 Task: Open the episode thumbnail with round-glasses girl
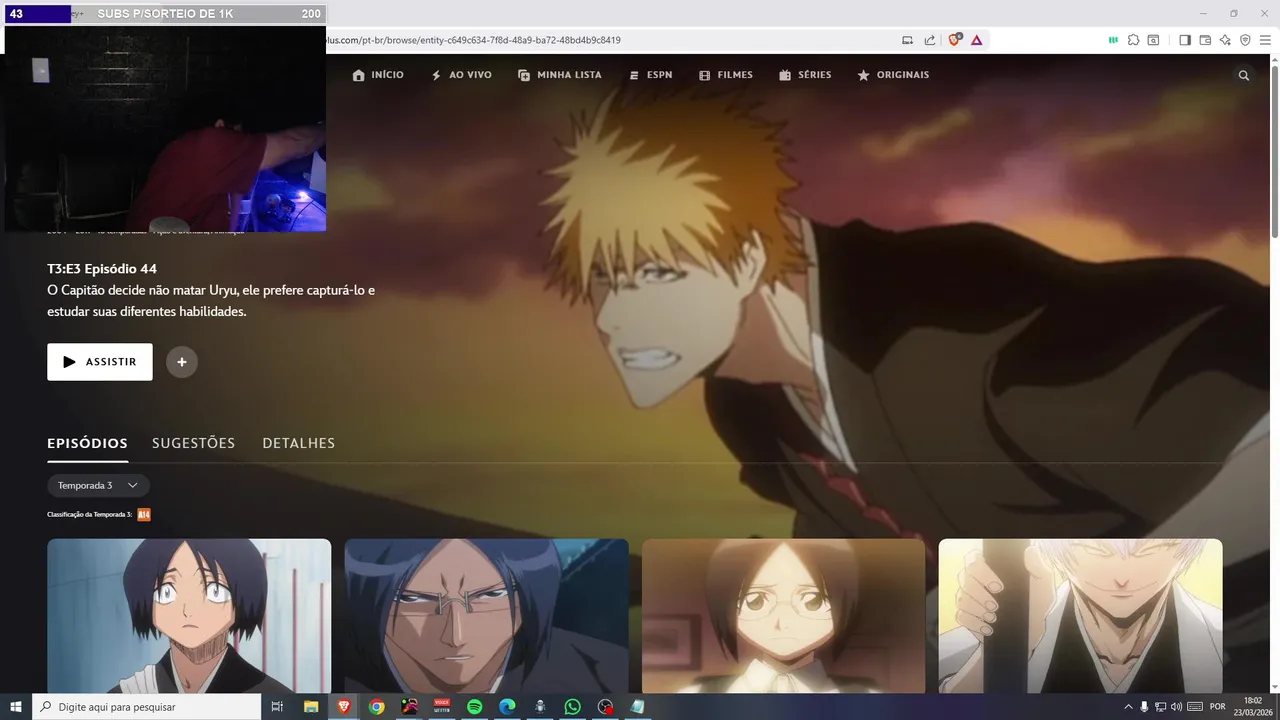(x=784, y=616)
